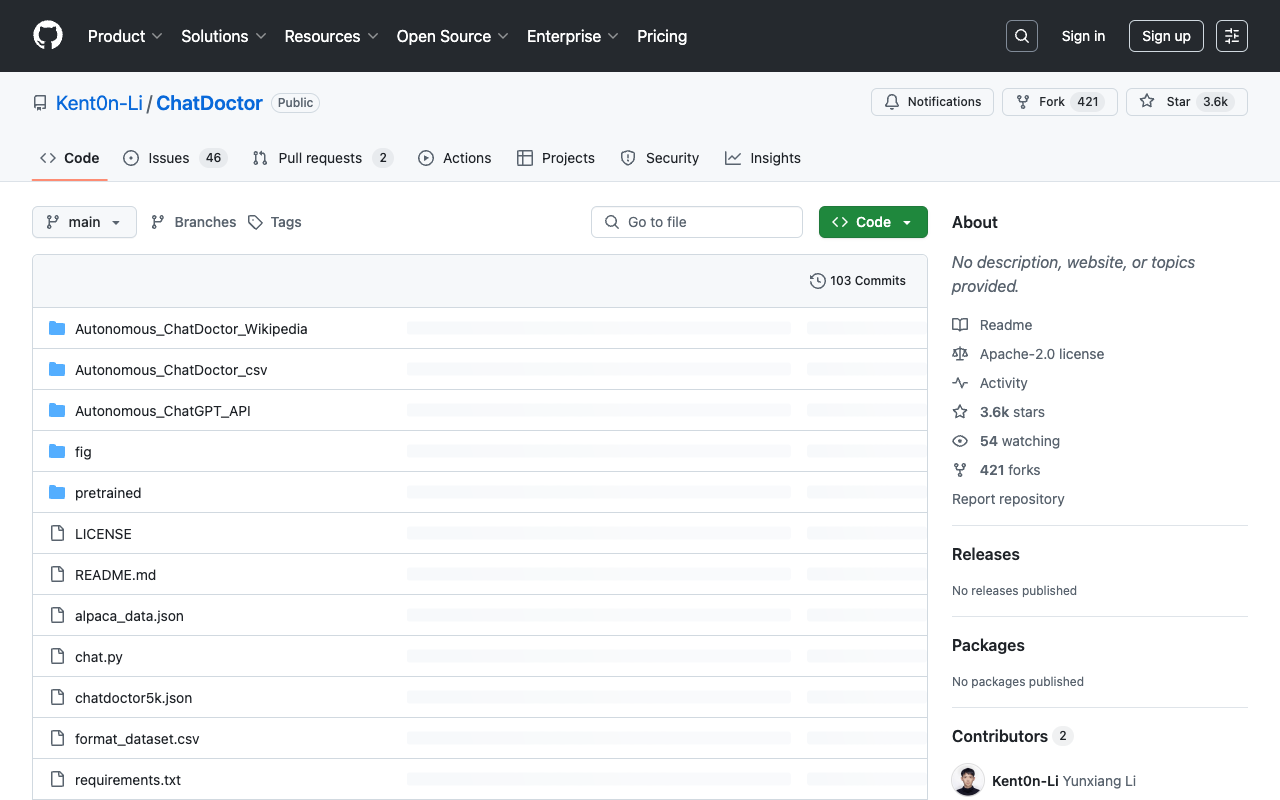Click file icon of alpaca_data.json
Viewport: 1280px width, 800px height.
coord(57,616)
